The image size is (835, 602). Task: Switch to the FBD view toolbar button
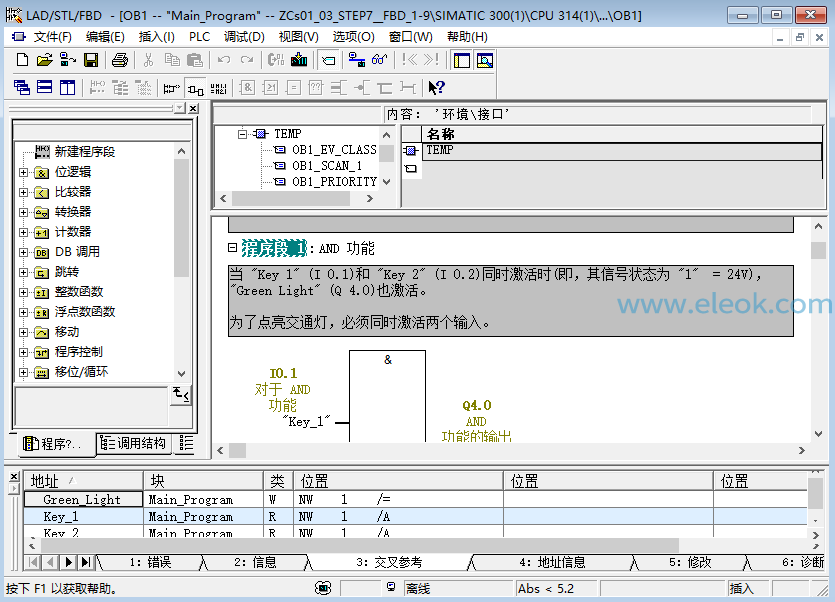195,88
